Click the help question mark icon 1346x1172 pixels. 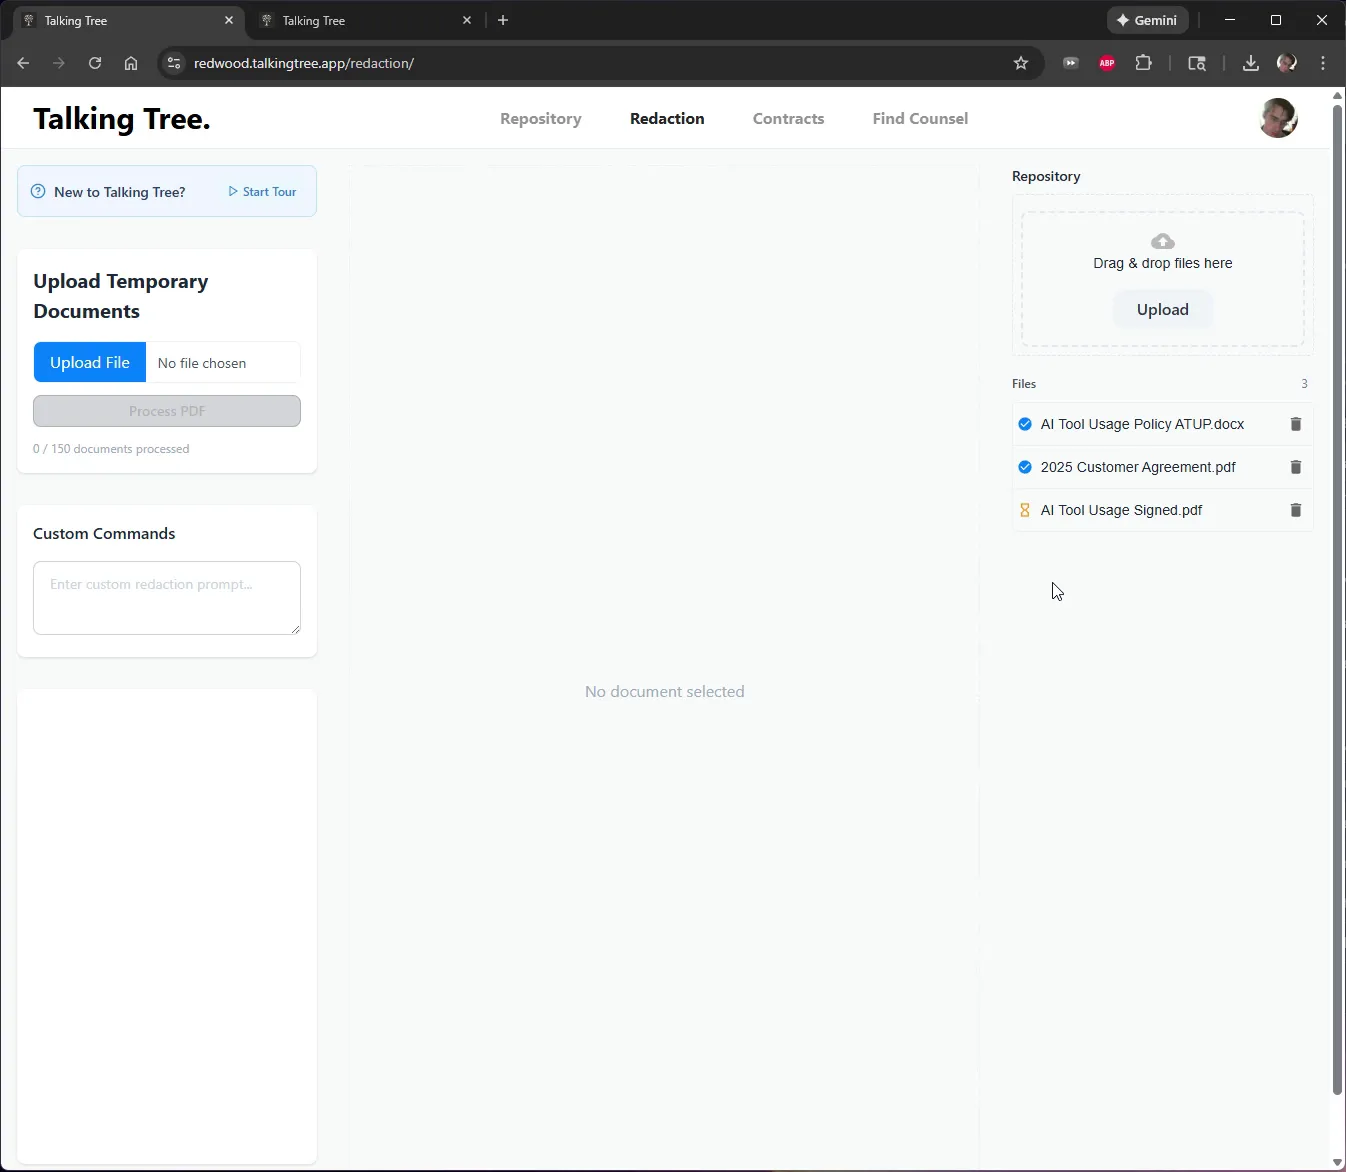point(38,191)
